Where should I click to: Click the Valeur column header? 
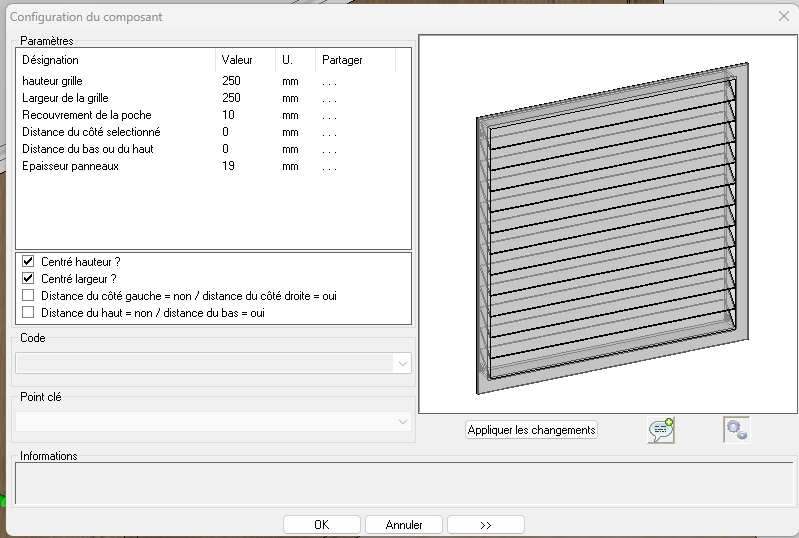coord(246,60)
